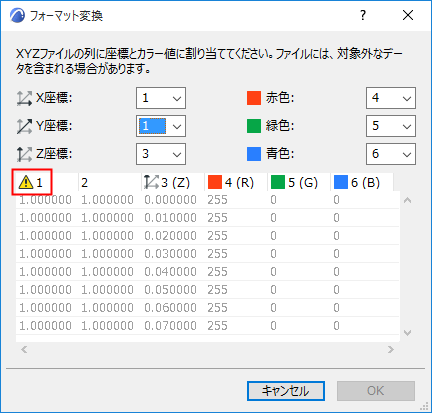Click the help question mark button
Viewport: 432px width, 413px height.
coord(363,15)
